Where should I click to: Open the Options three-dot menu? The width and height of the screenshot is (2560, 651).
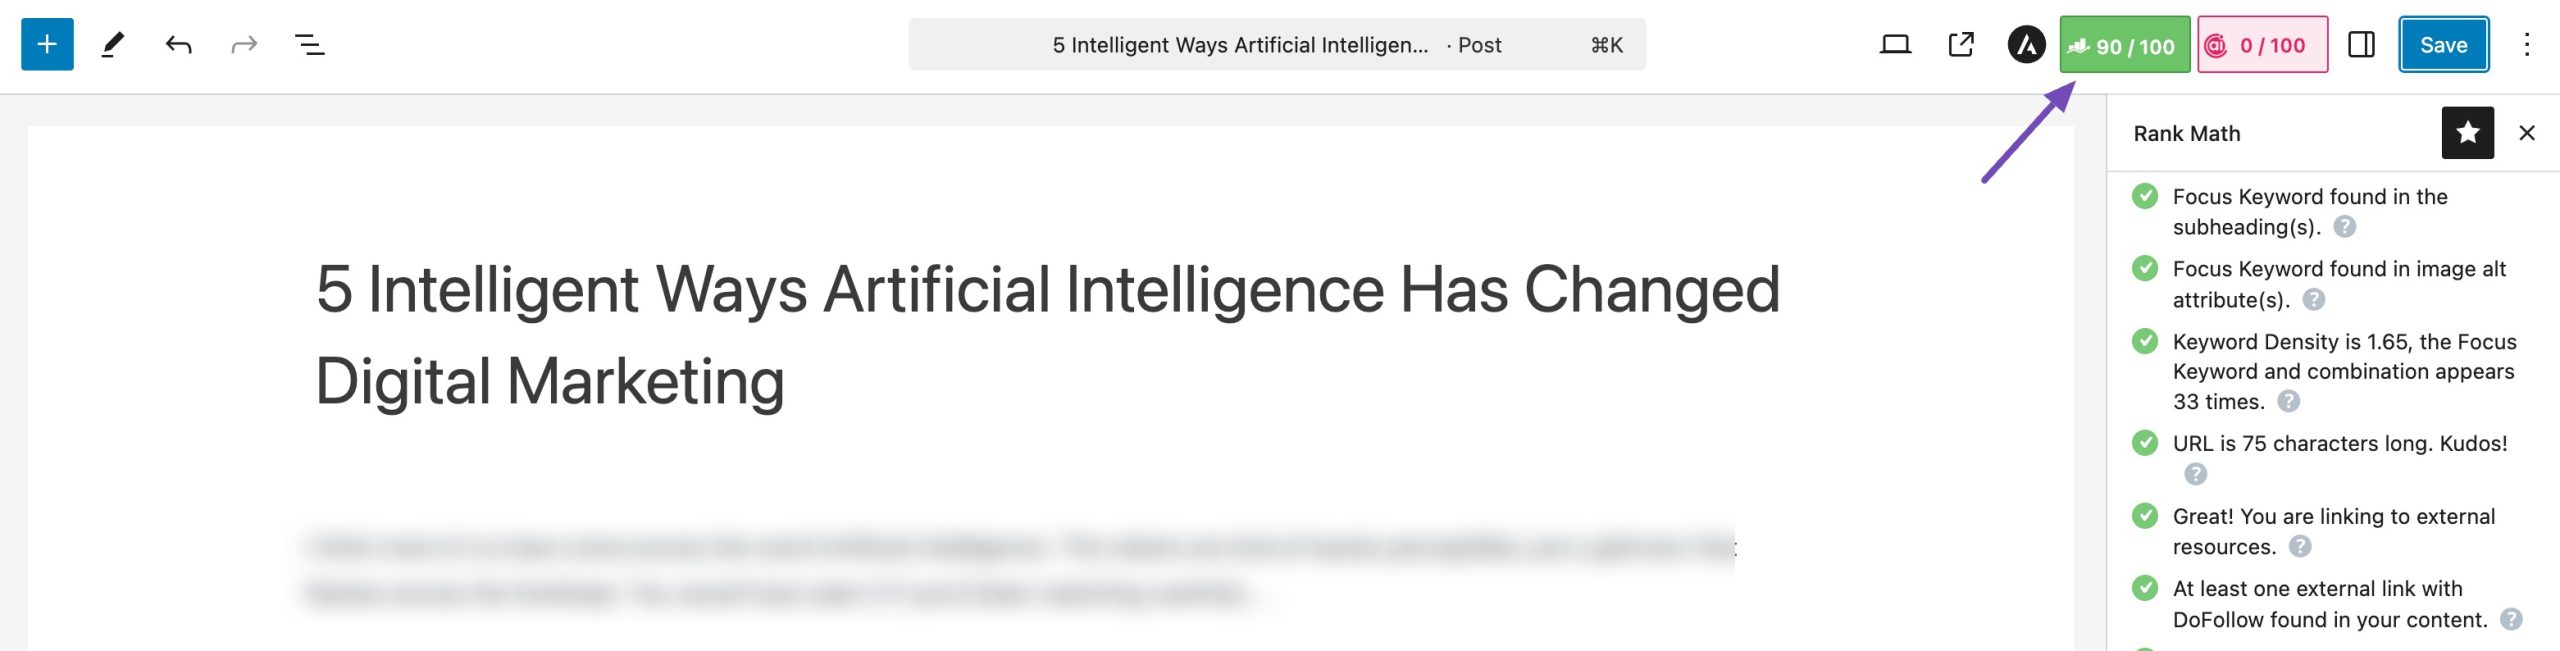(x=2526, y=44)
